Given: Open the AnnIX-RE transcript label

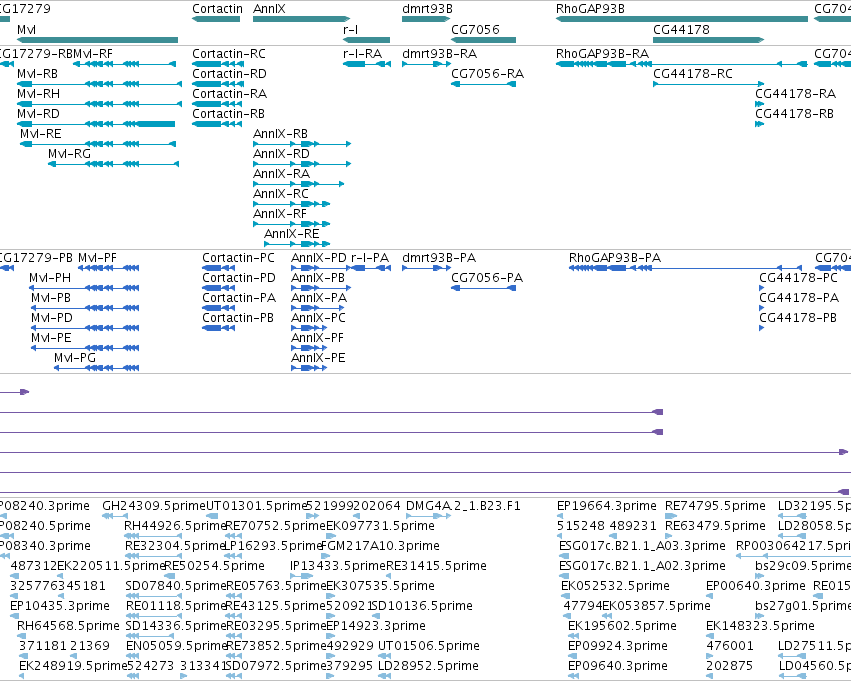Looking at the screenshot, I should click(x=291, y=234).
